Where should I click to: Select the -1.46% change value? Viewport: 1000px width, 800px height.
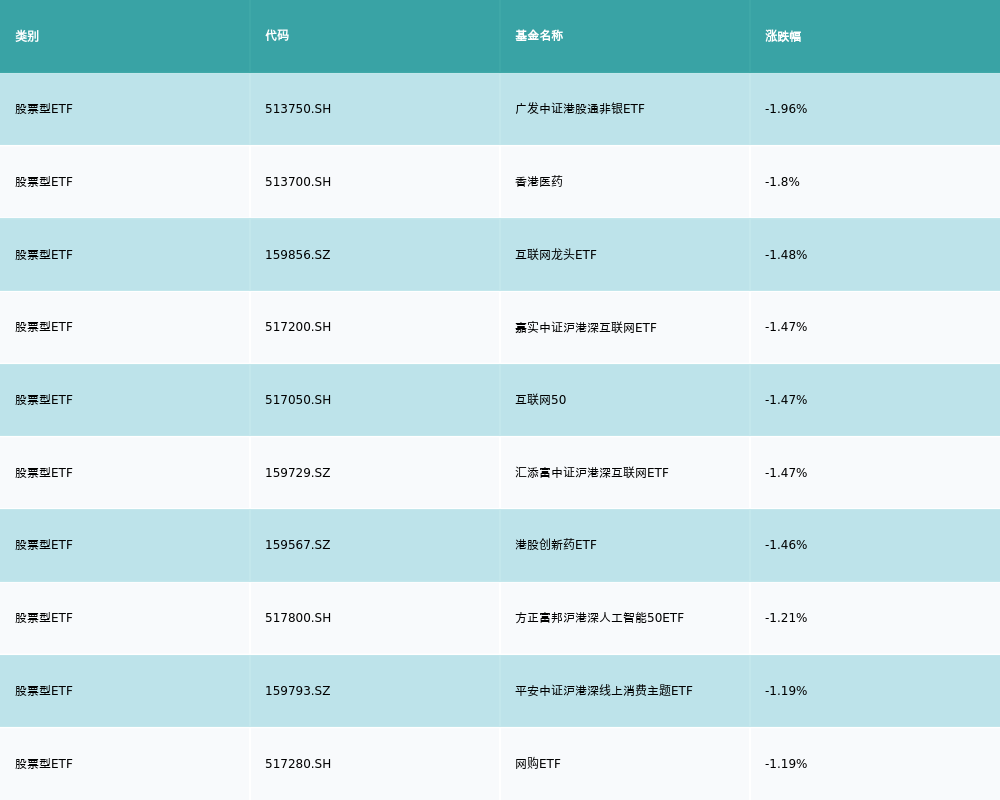click(786, 545)
